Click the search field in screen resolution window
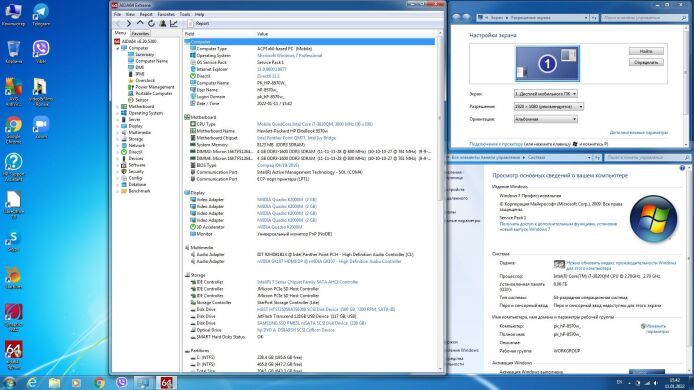694x390 pixels. pos(644,18)
